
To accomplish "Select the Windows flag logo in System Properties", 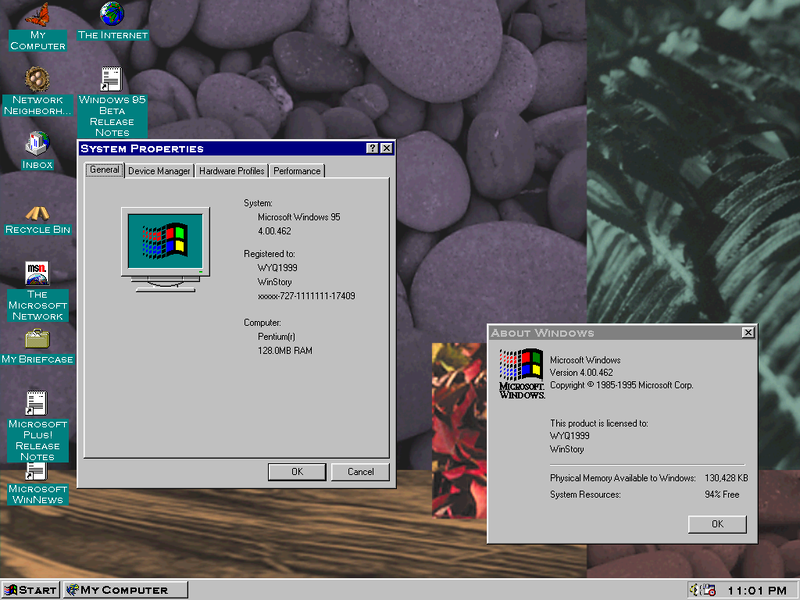I will click(164, 242).
